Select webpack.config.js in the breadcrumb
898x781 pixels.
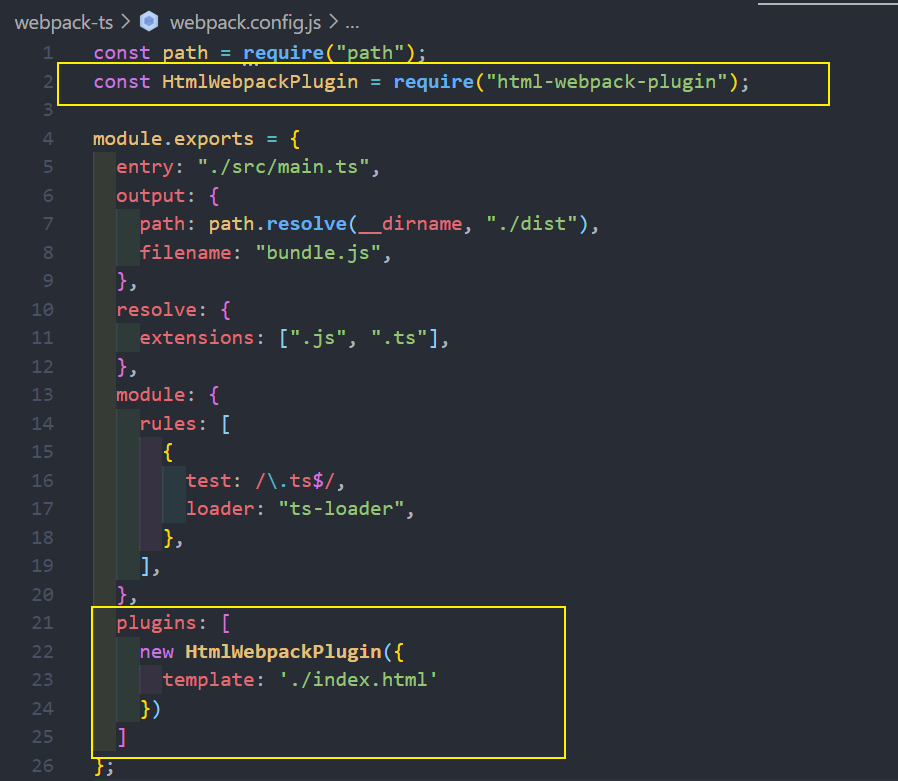[x=245, y=22]
